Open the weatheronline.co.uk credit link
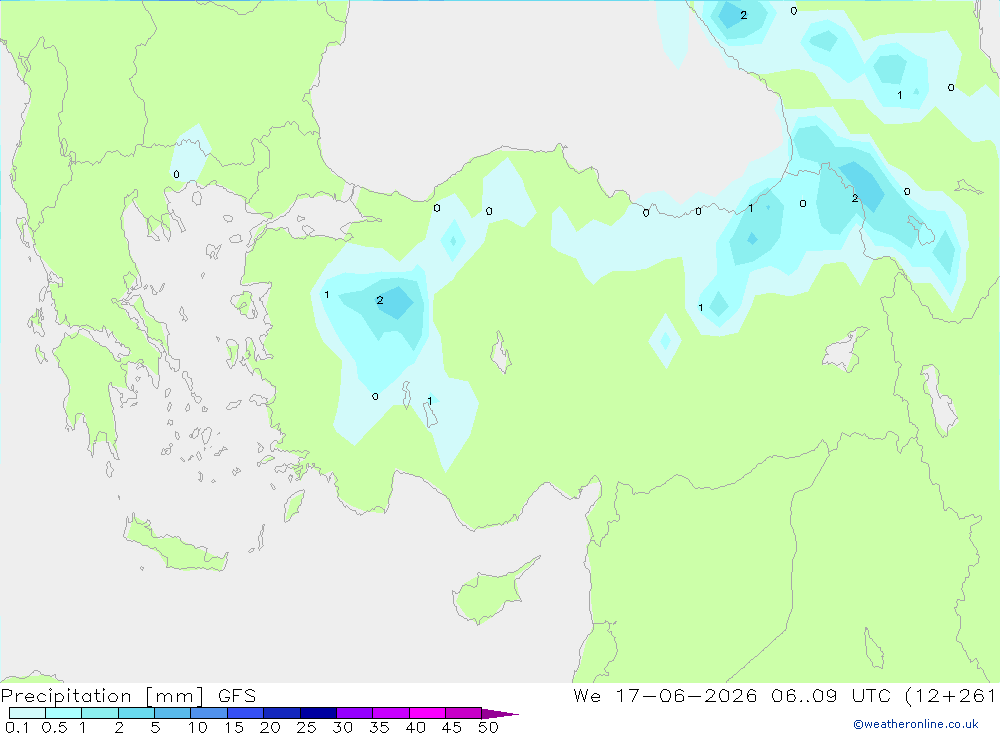 click(x=916, y=724)
